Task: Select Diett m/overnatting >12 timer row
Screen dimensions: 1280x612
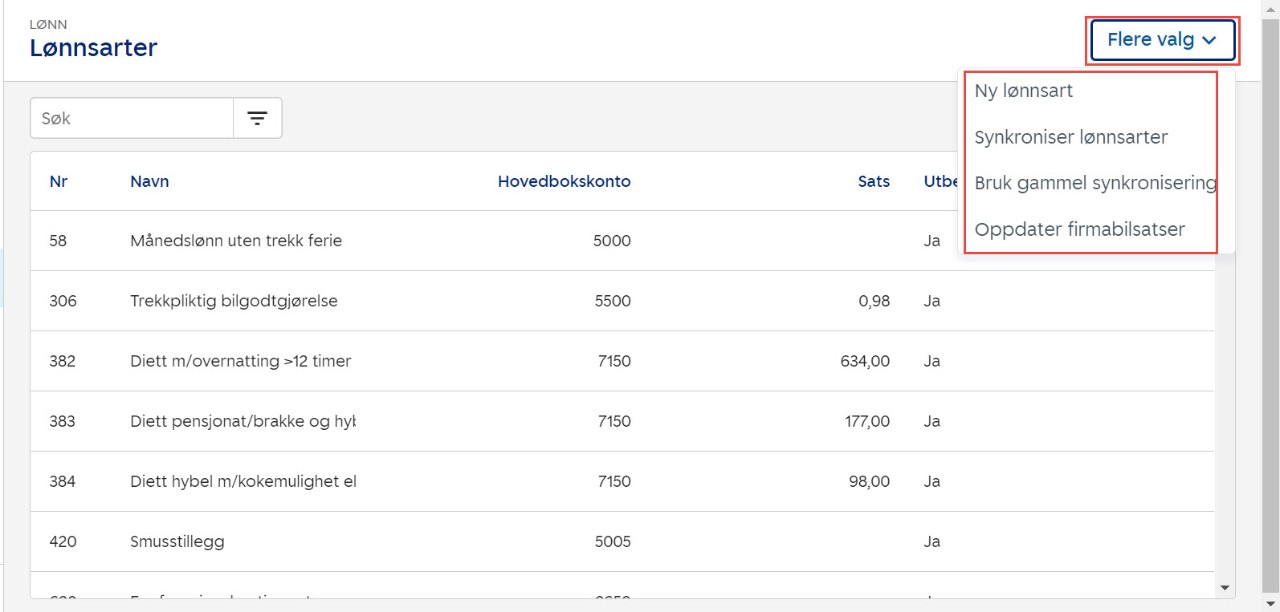Action: 240,361
